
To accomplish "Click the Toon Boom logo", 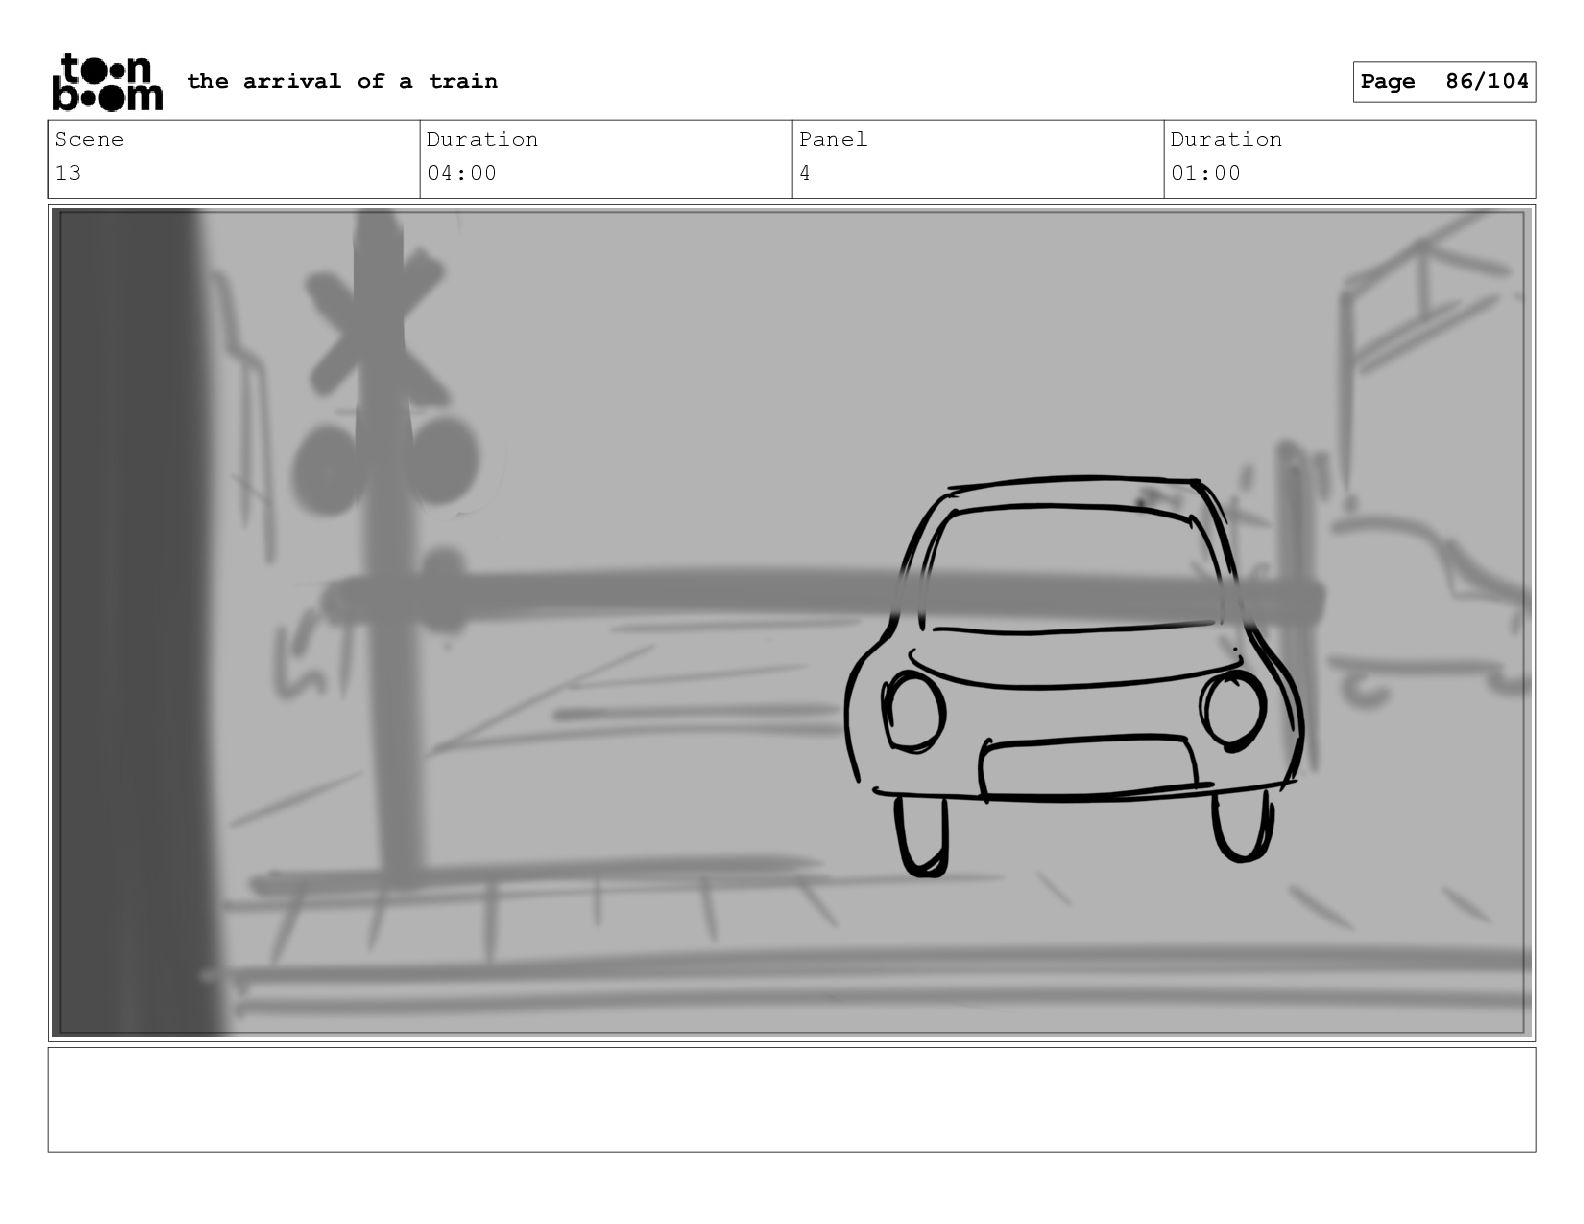I will [x=107, y=82].
